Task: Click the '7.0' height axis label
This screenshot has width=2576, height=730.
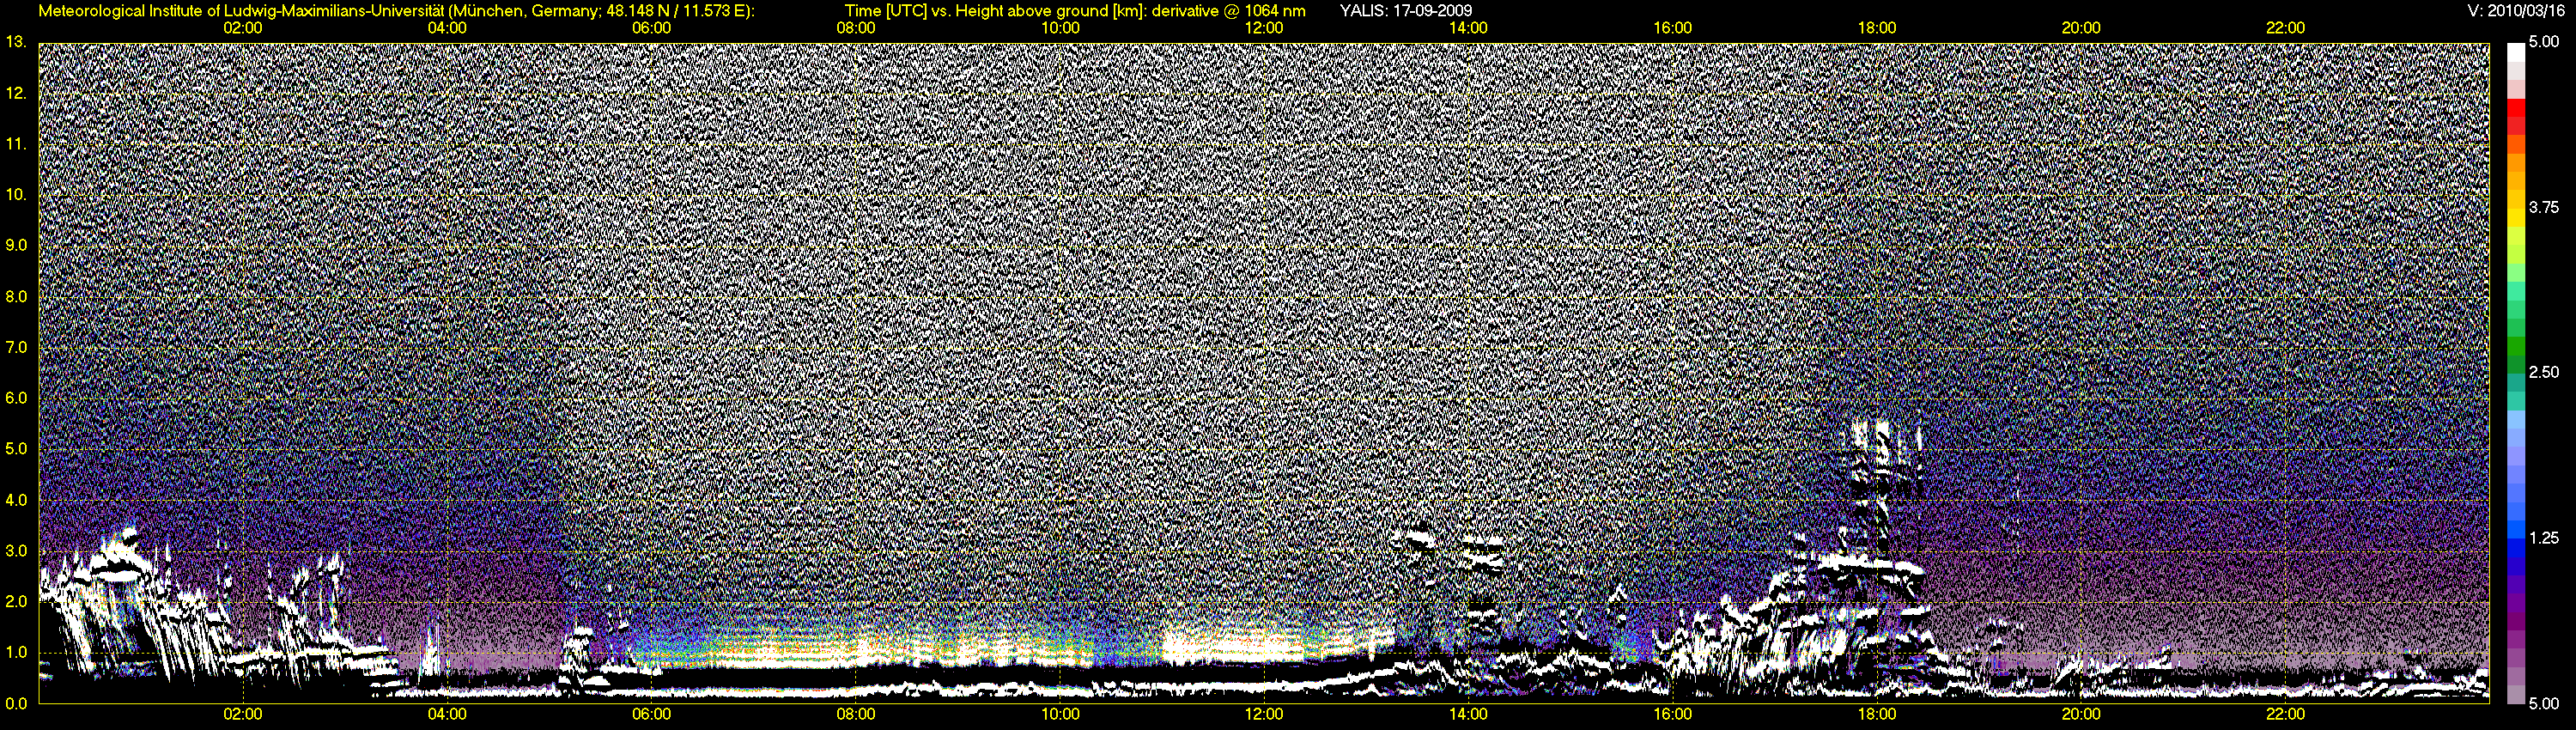Action: pyautogui.click(x=16, y=347)
